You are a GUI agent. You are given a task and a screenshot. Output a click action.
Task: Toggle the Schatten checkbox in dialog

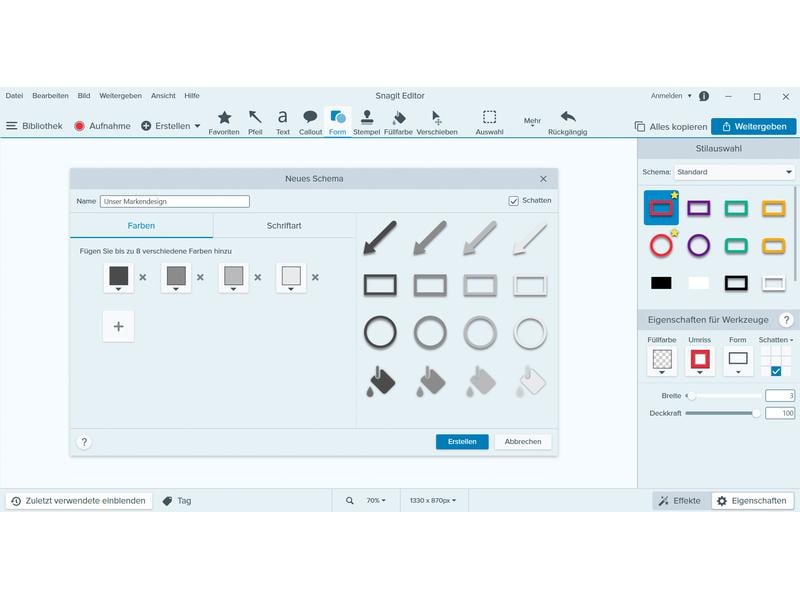(513, 201)
